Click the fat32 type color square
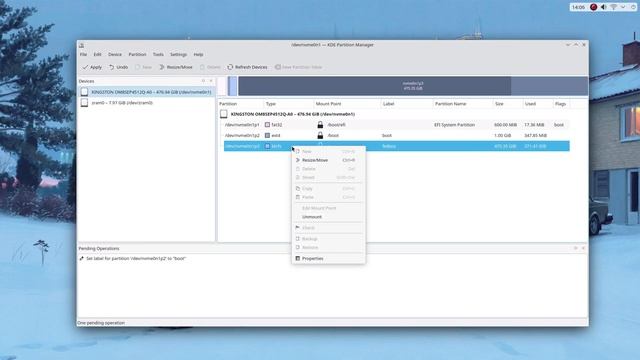This screenshot has height=360, width=640. point(267,125)
